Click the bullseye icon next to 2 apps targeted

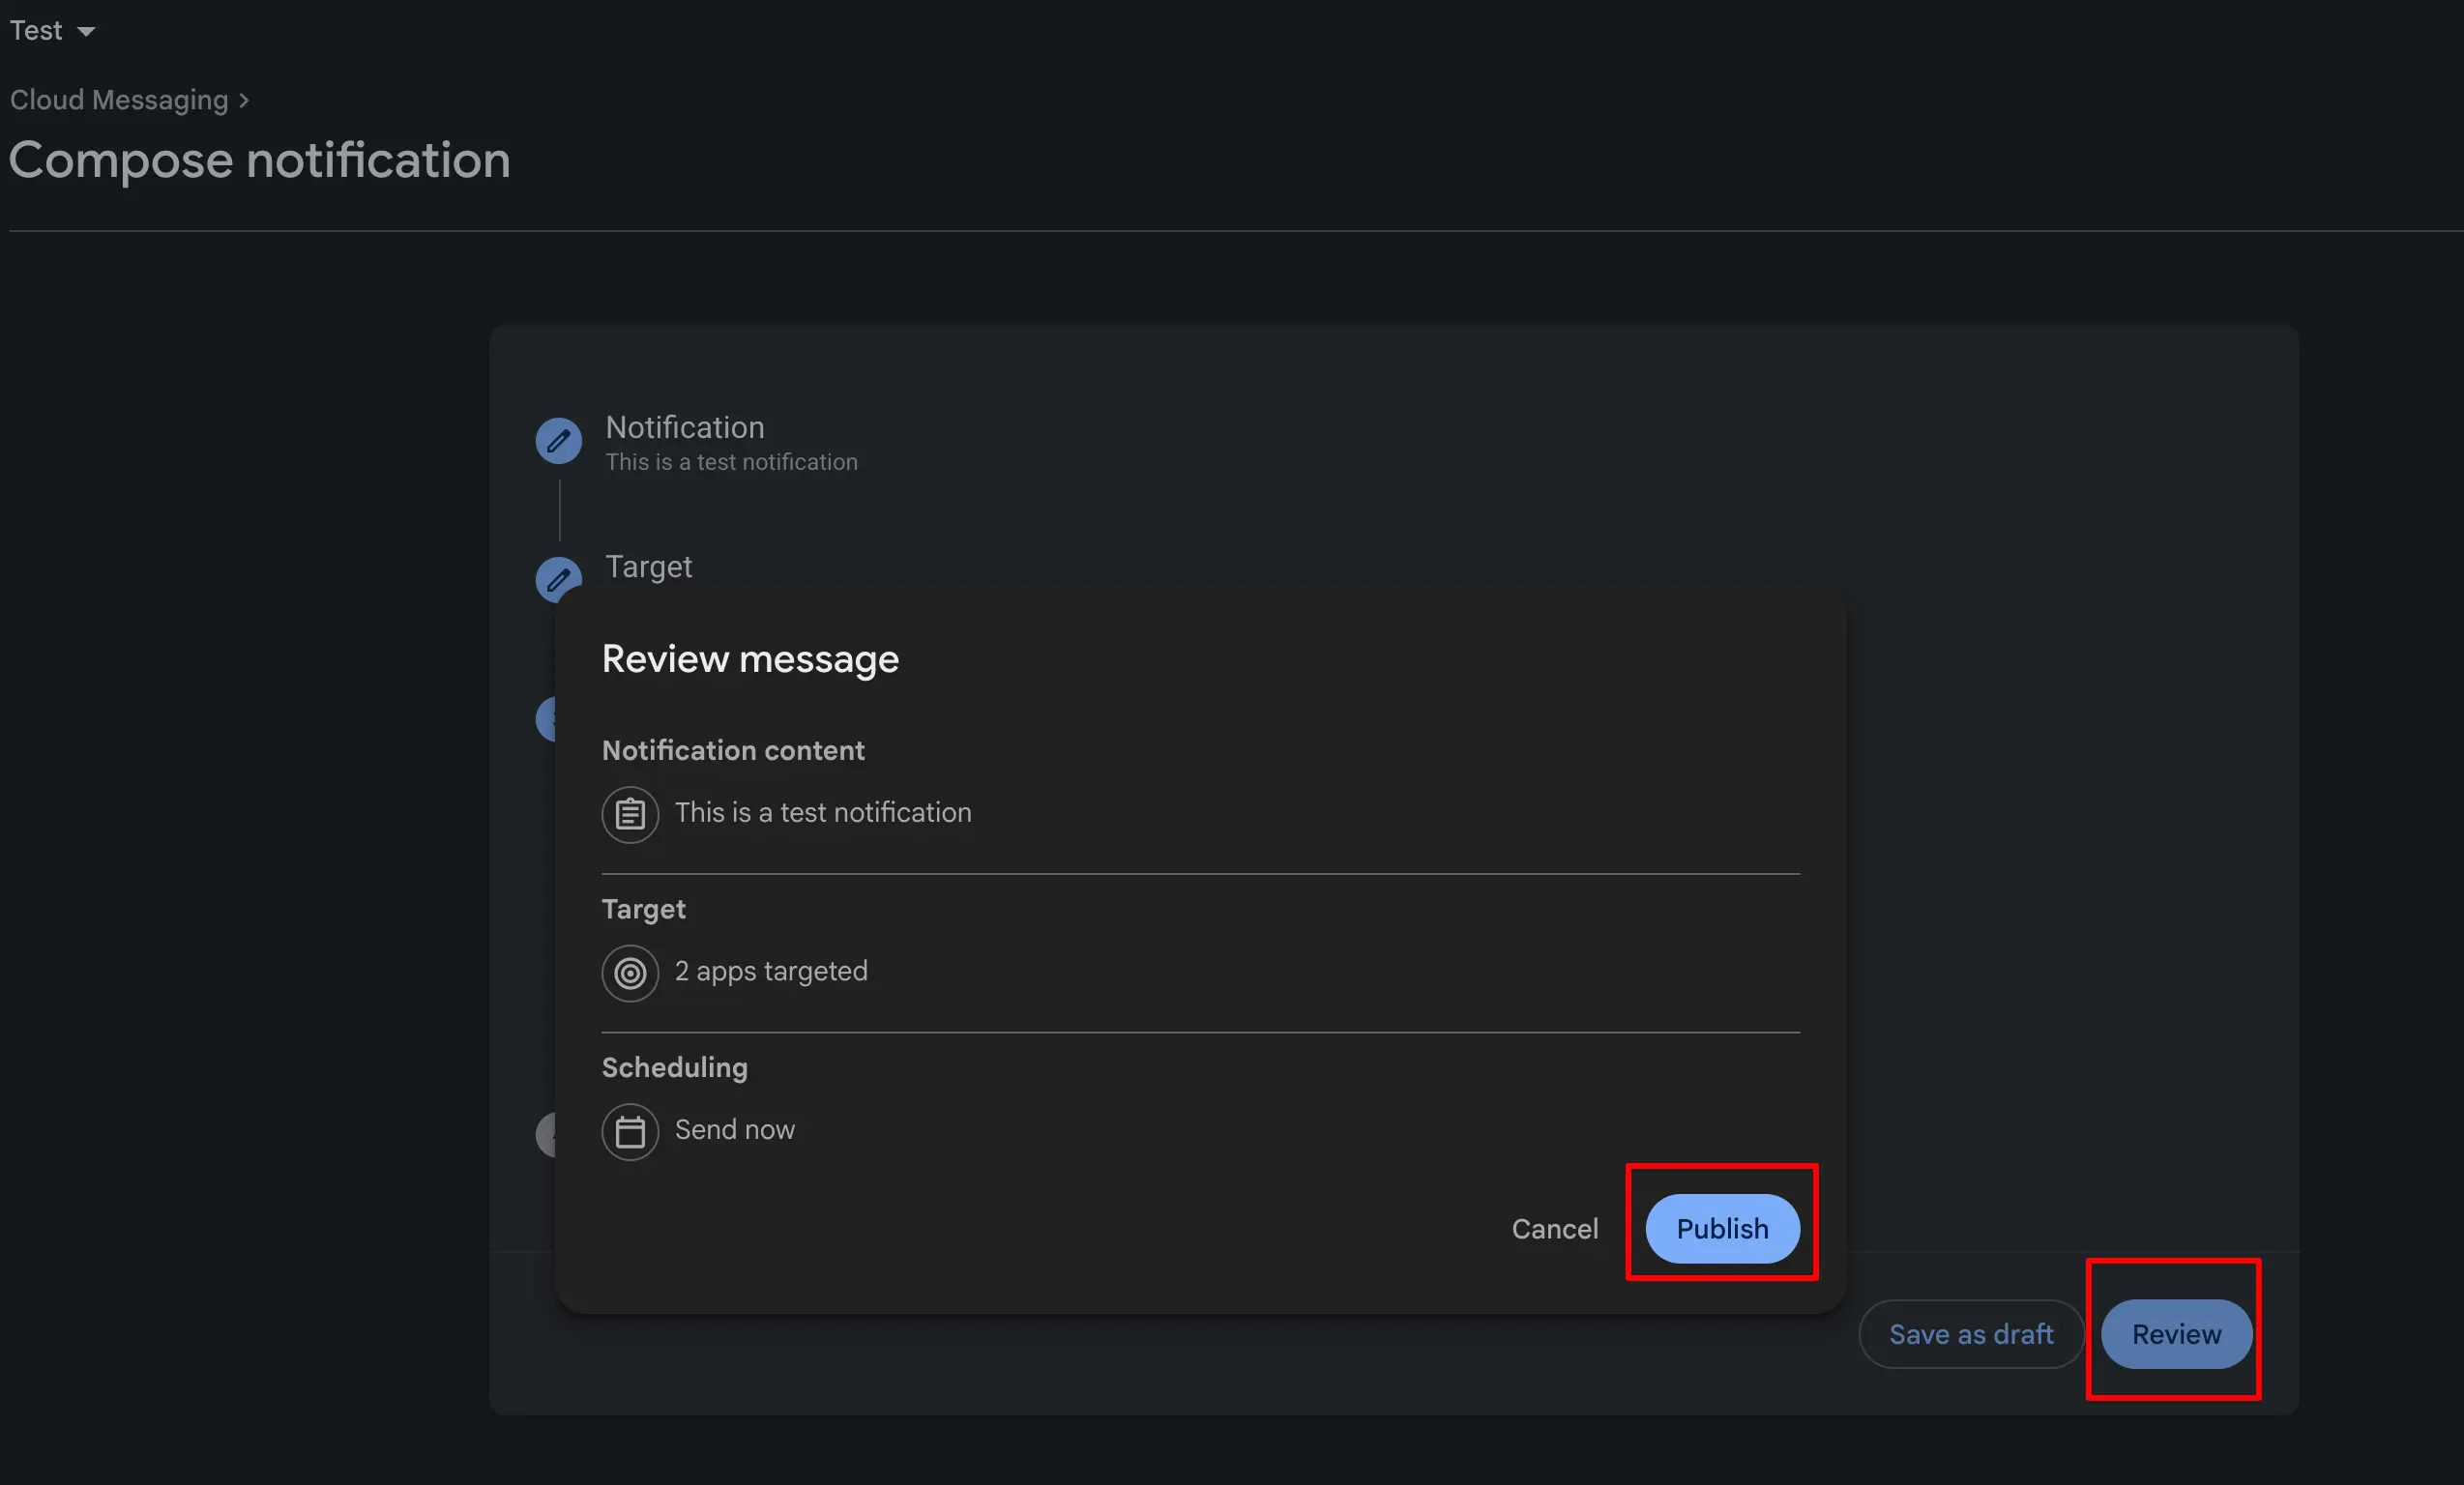coord(630,972)
